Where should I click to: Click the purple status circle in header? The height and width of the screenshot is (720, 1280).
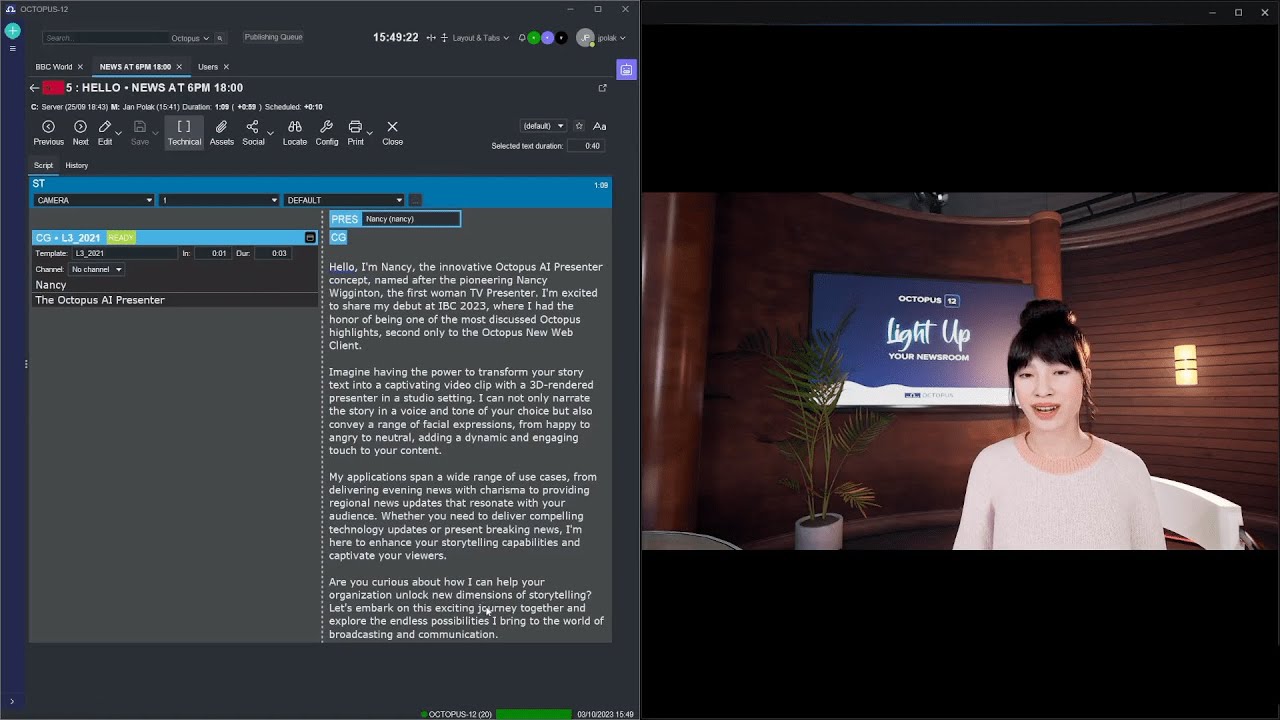(547, 38)
